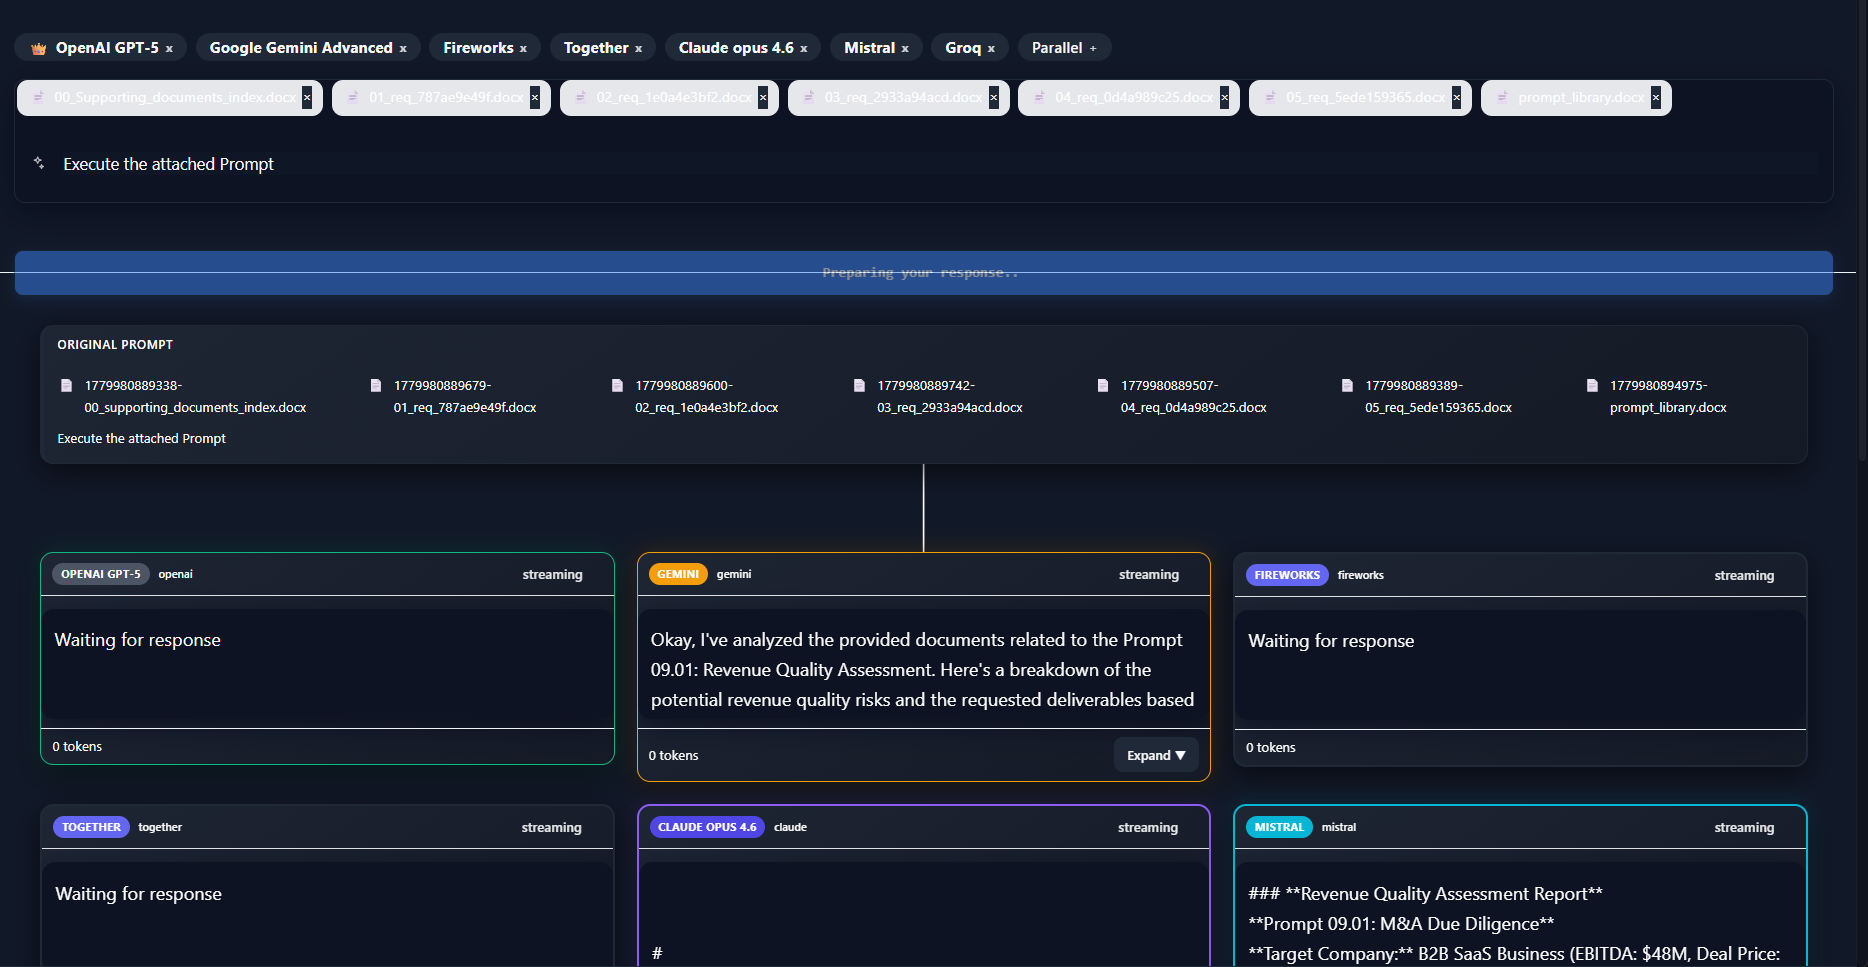
Task: Focus the 'Execute the attached Prompt' input field
Action: [940, 164]
